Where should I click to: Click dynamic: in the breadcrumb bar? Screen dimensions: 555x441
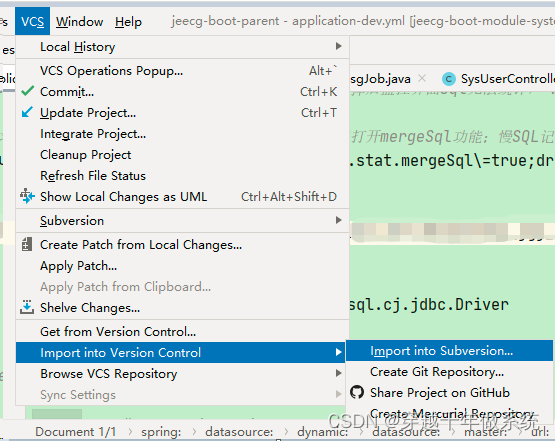pyautogui.click(x=323, y=431)
